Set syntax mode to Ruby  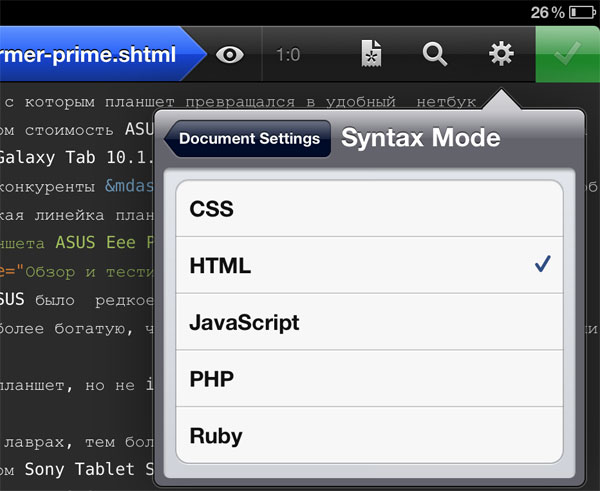(x=369, y=436)
